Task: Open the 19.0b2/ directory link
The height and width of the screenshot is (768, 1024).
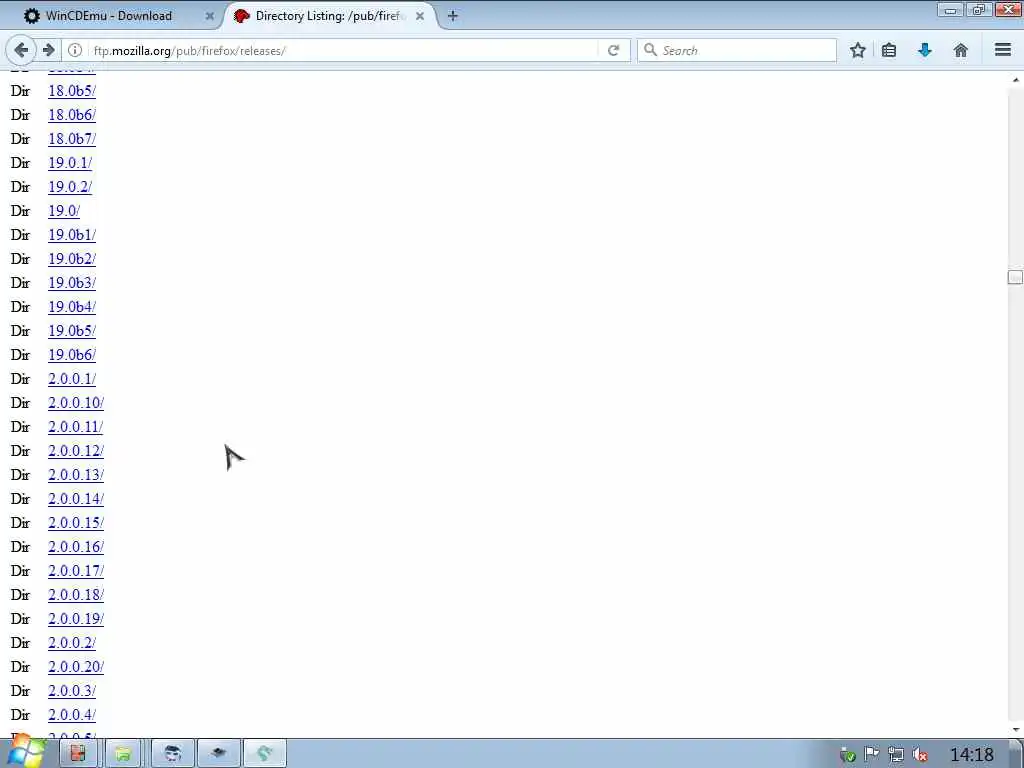Action: [x=72, y=259]
